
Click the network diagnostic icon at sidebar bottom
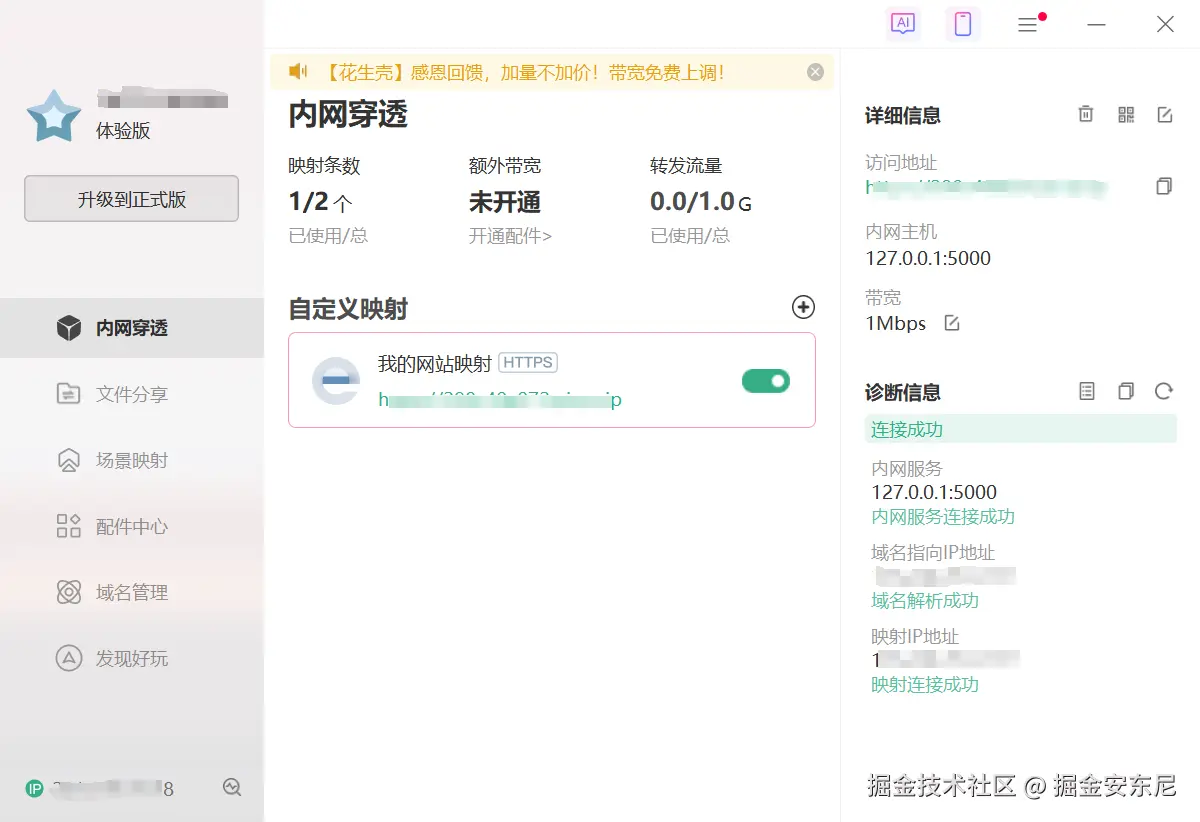(x=232, y=788)
